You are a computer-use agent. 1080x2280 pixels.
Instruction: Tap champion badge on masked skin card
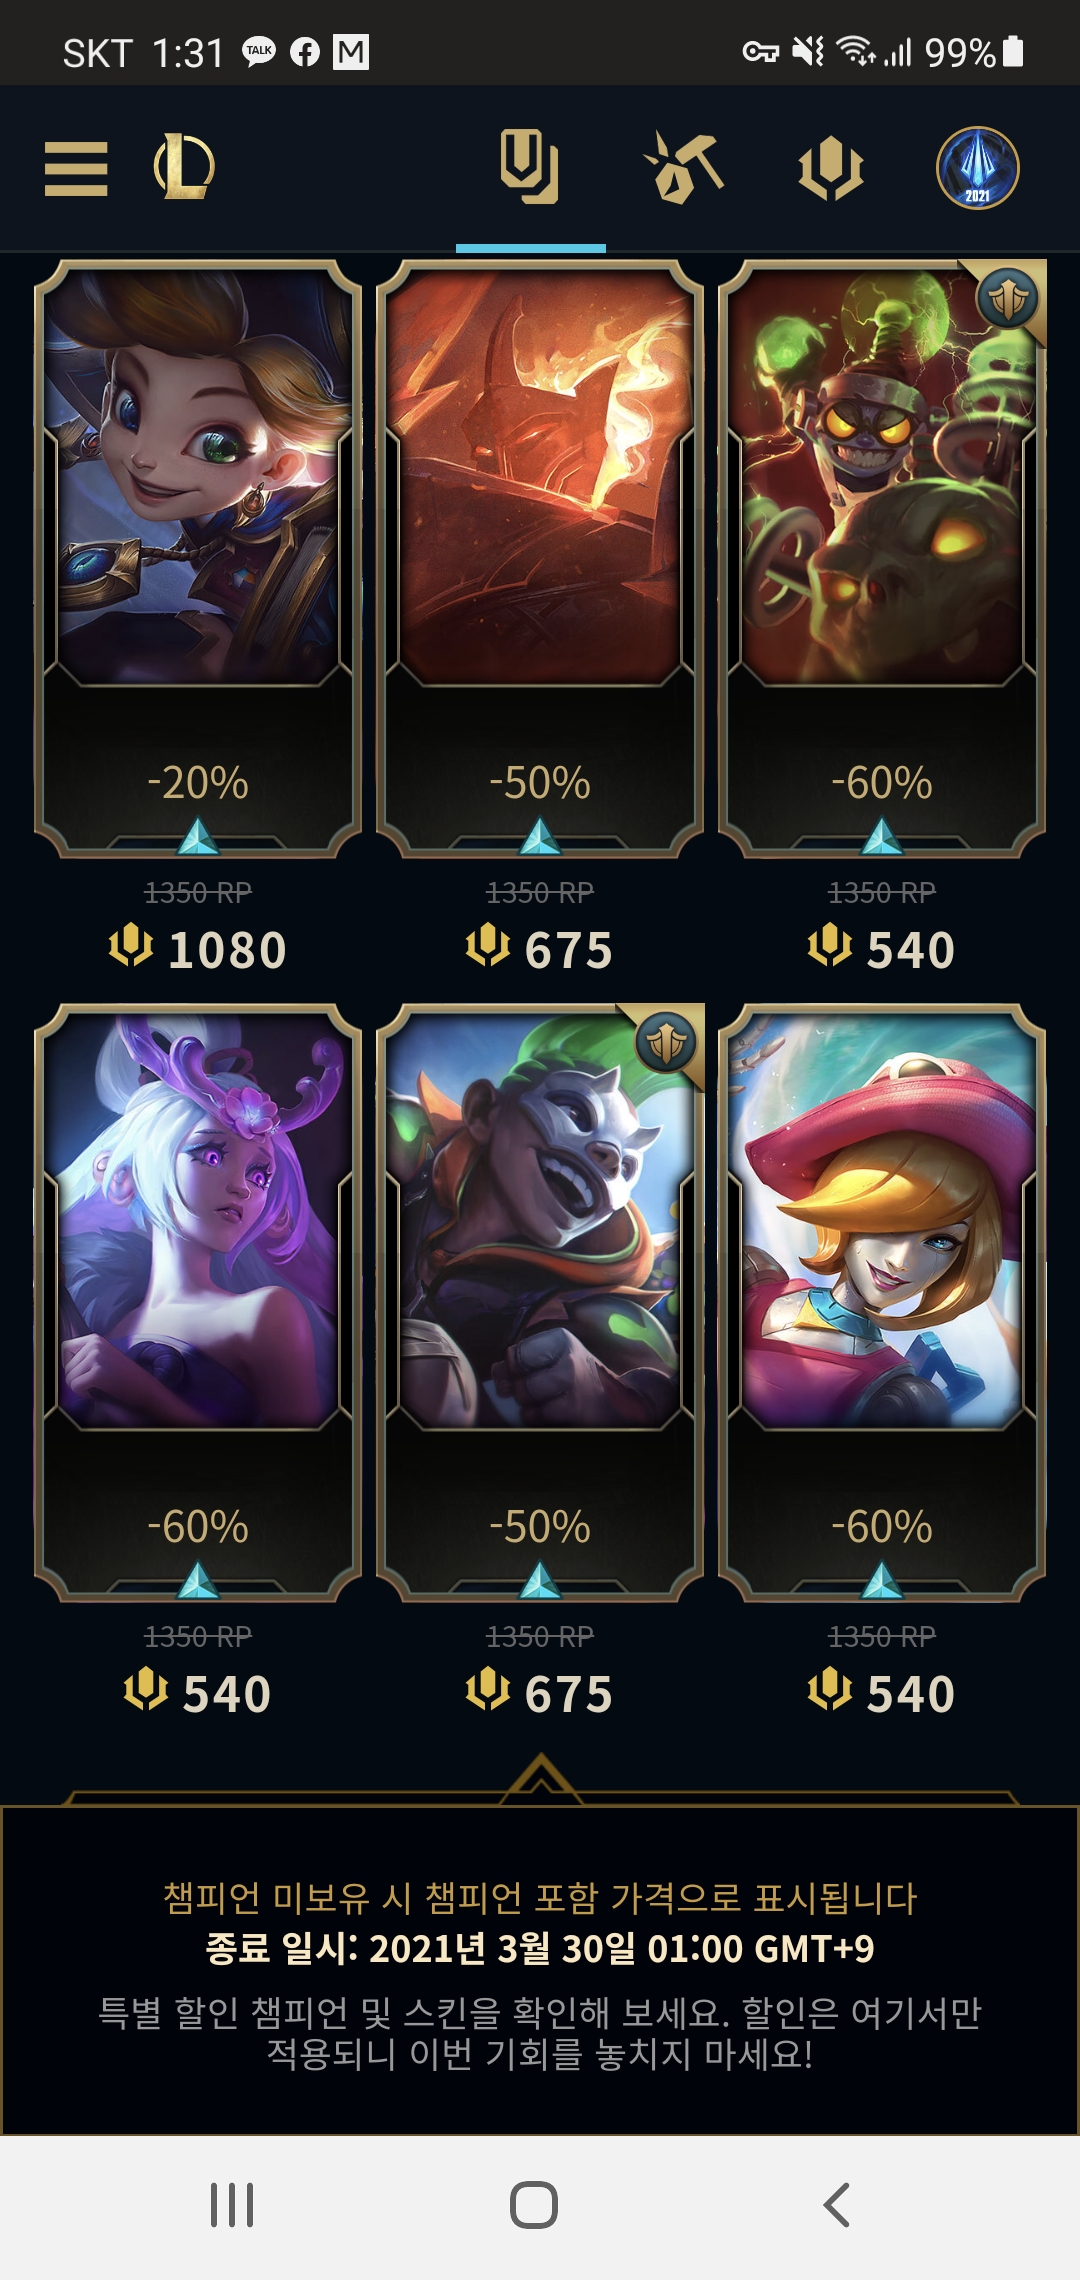coord(666,1043)
